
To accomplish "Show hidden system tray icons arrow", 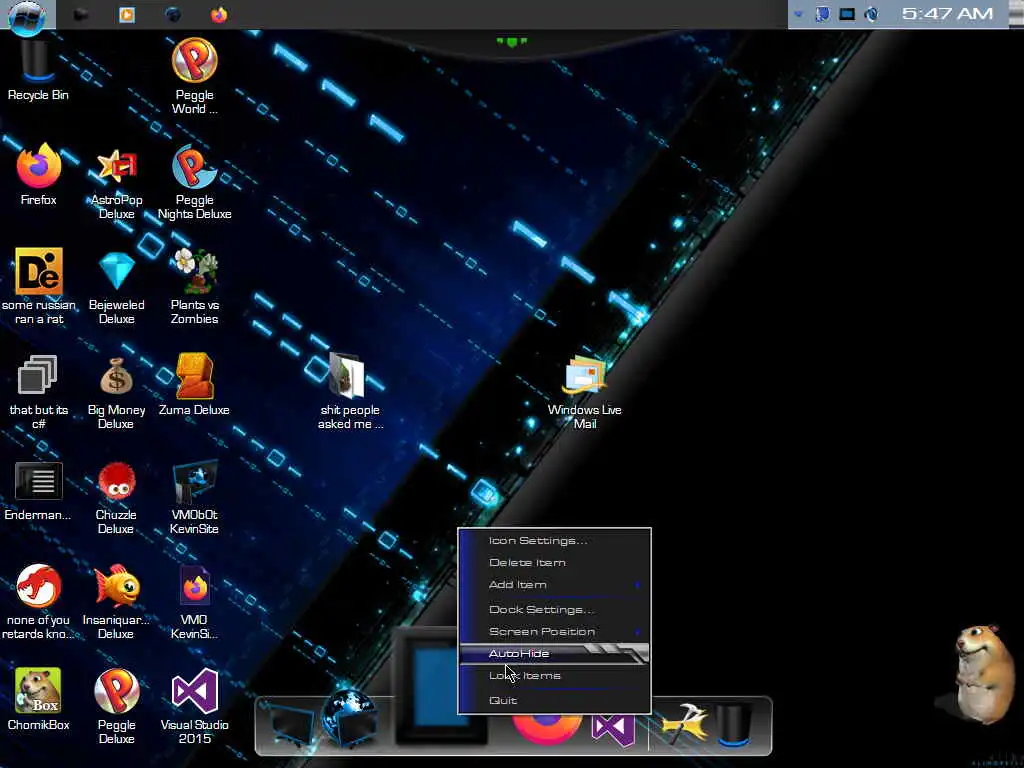I will [x=798, y=14].
